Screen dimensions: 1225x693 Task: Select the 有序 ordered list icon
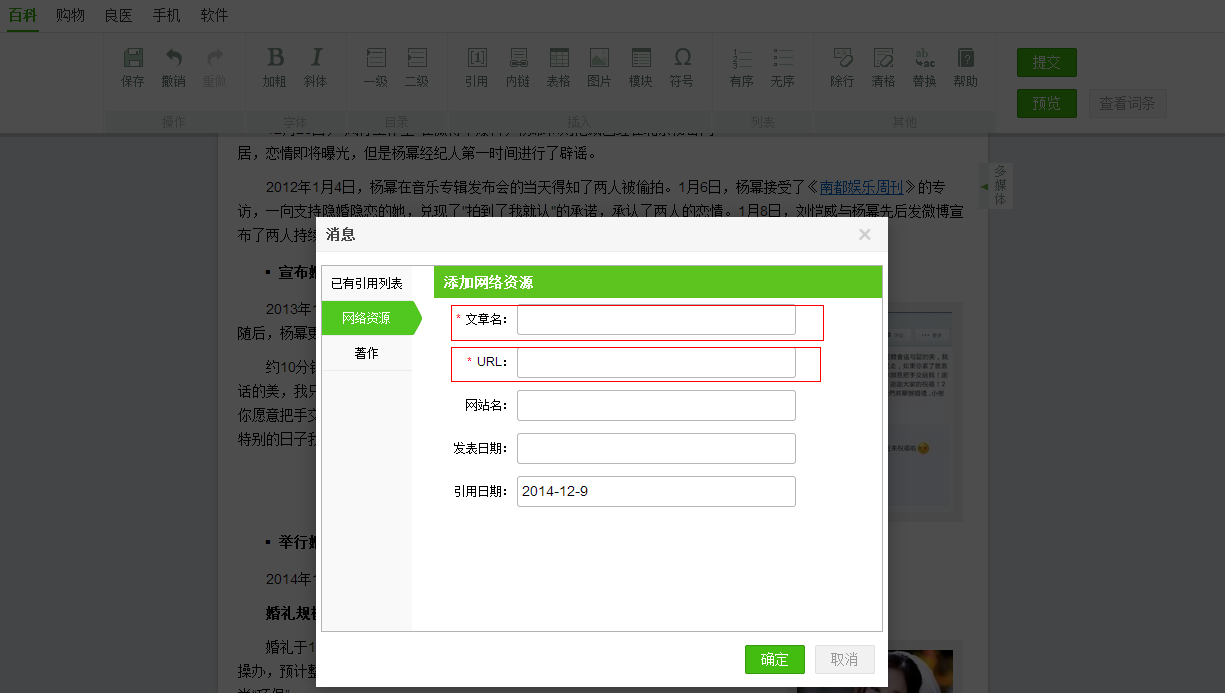[x=742, y=67]
